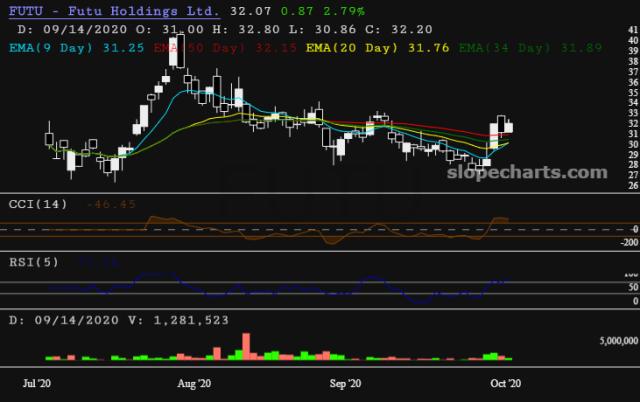Select the percent change 2.79%
This screenshot has width=640, height=402.
click(344, 11)
